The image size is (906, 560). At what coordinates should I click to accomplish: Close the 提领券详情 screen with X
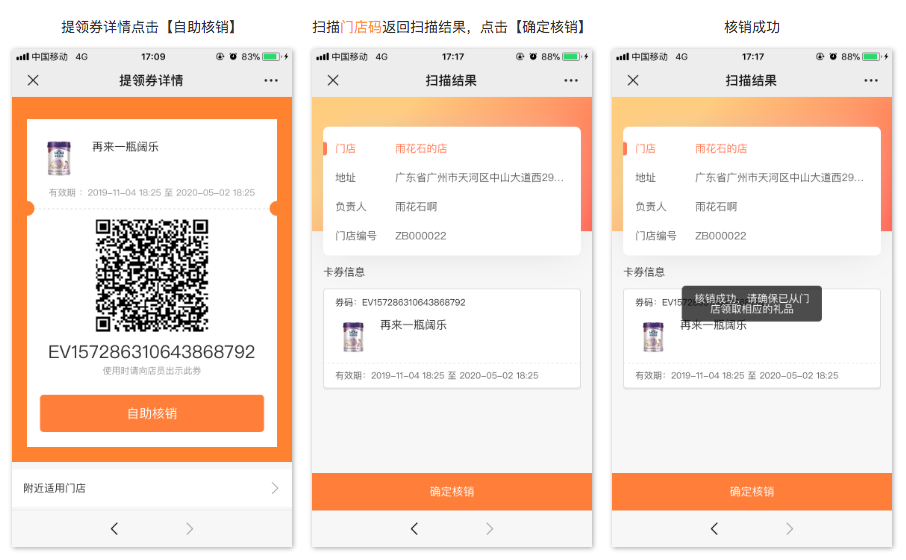(33, 80)
